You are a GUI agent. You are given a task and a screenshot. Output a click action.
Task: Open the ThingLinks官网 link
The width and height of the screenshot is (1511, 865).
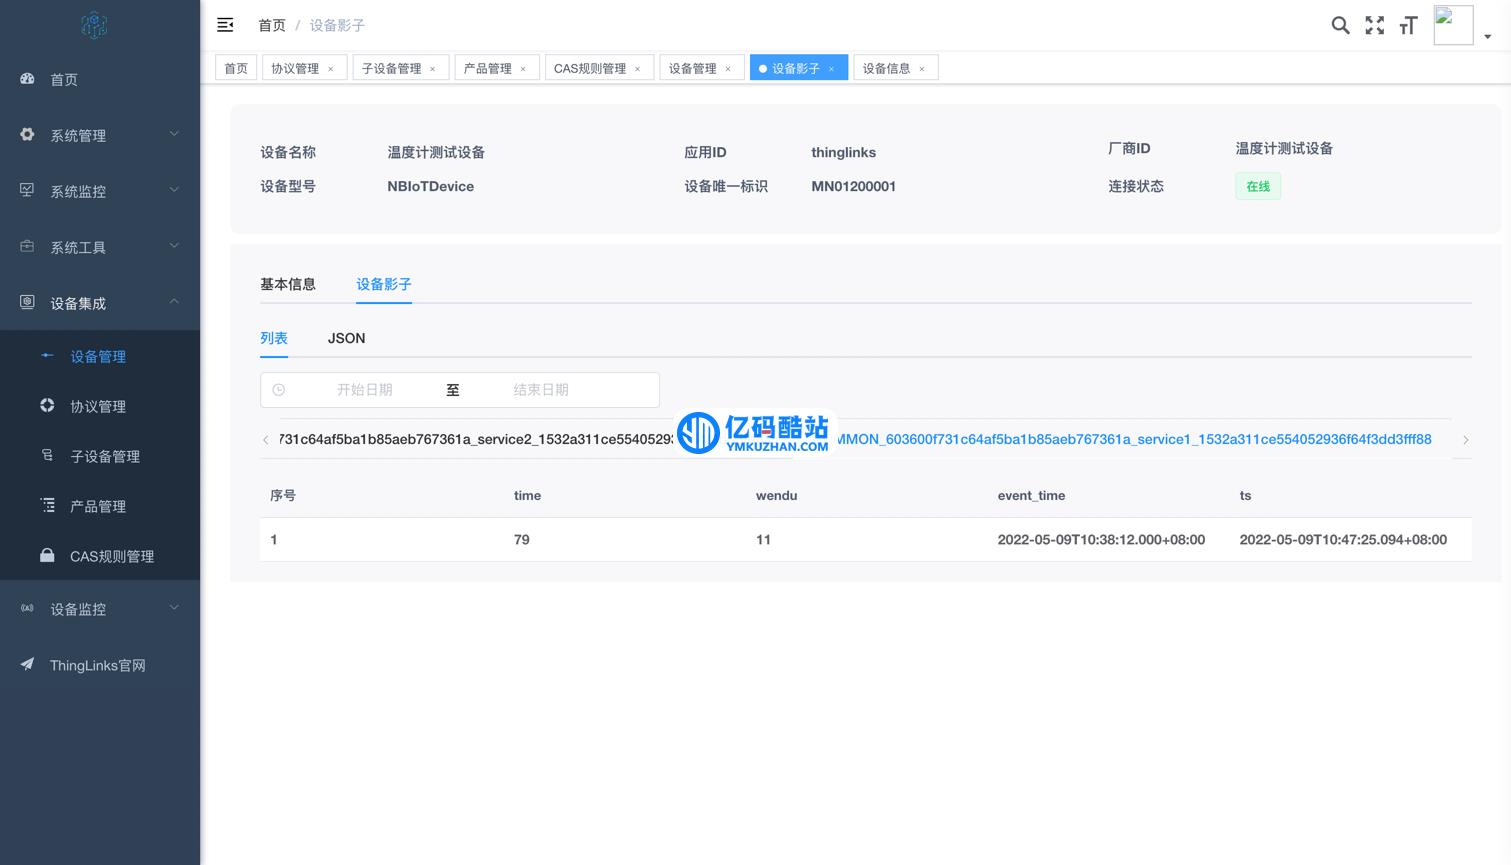coord(100,665)
